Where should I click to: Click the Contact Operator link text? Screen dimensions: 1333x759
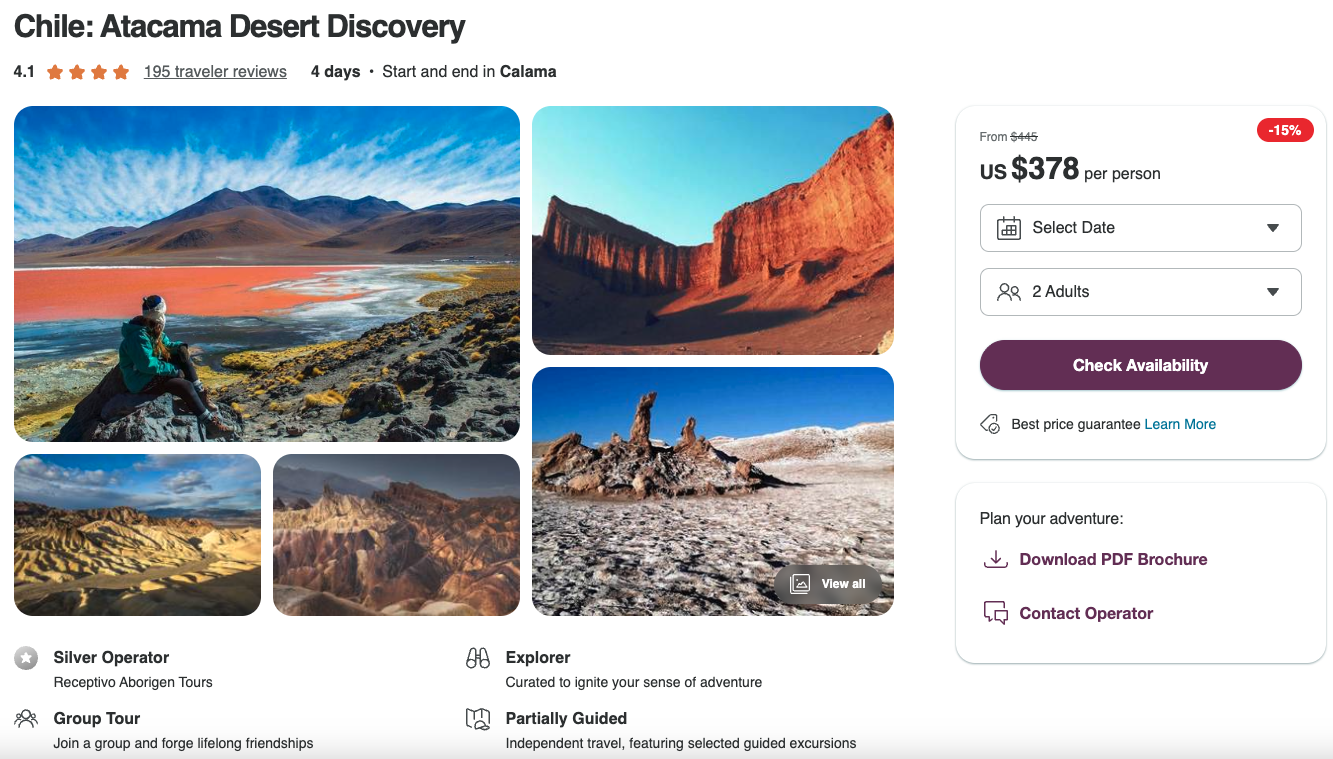point(1086,613)
